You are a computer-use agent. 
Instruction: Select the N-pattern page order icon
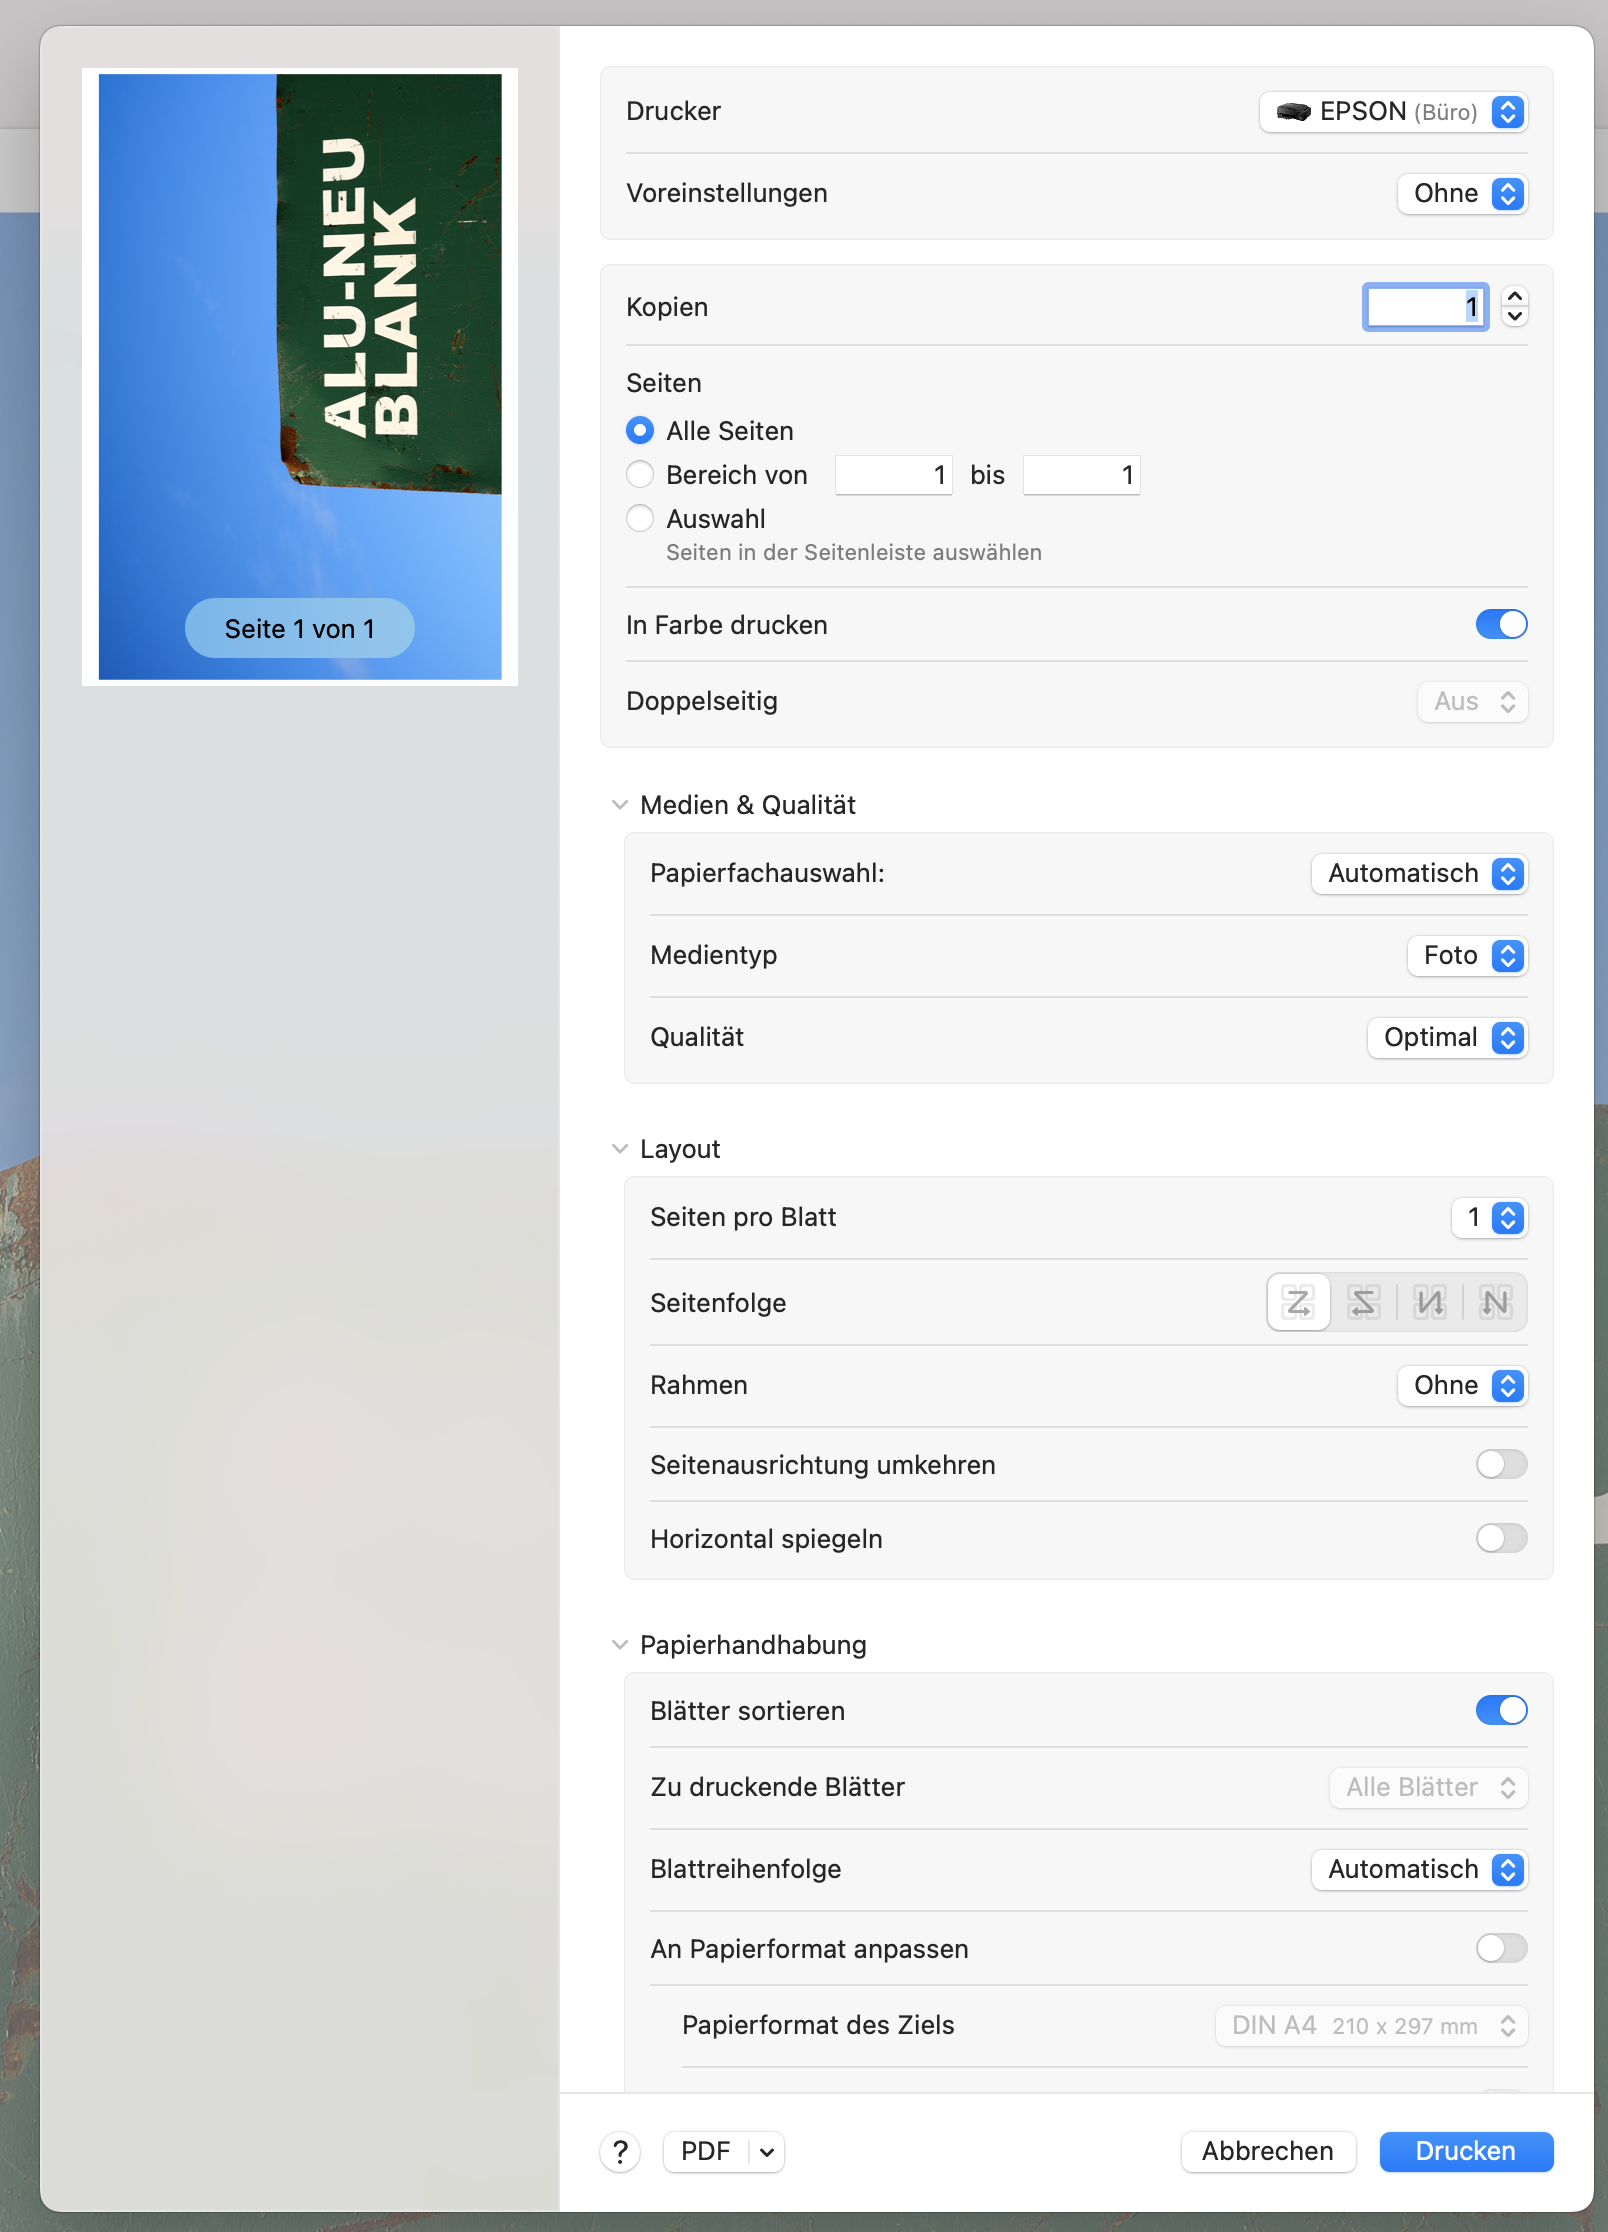pyautogui.click(x=1495, y=1302)
